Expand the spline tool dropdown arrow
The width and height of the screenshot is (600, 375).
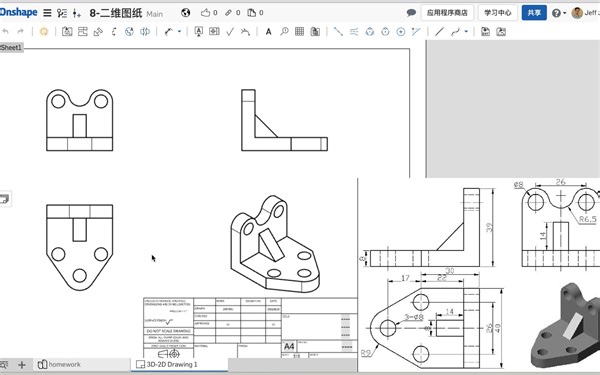coord(466,31)
